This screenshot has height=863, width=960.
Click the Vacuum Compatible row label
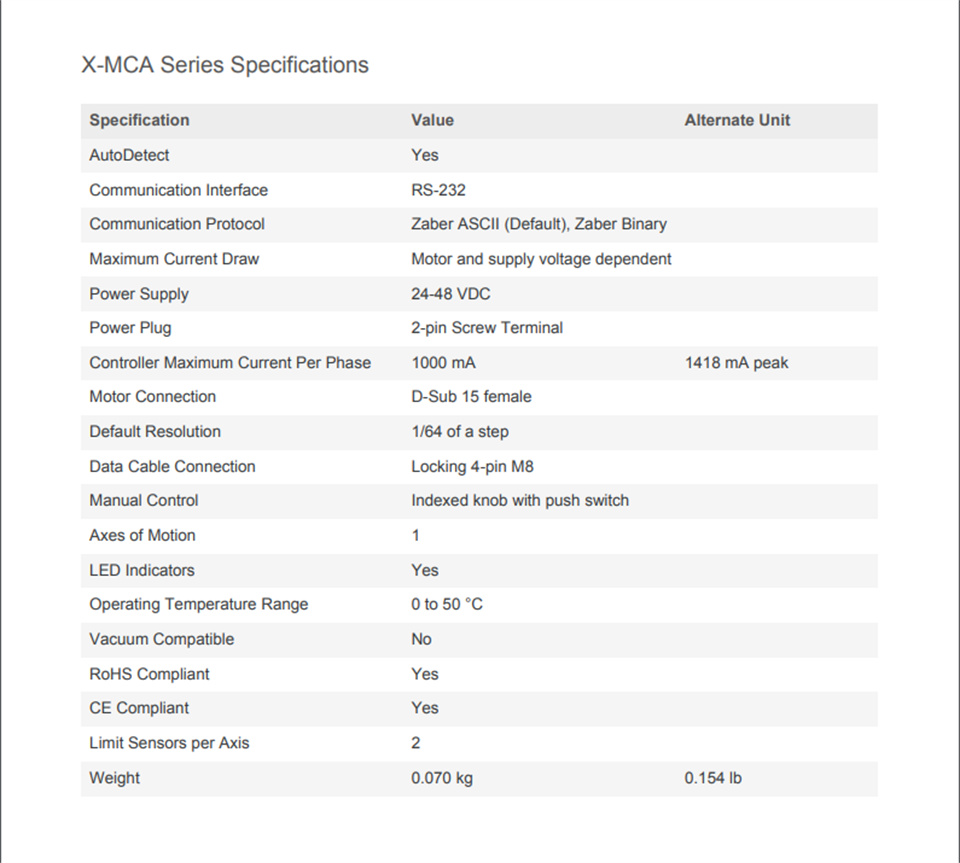(162, 639)
